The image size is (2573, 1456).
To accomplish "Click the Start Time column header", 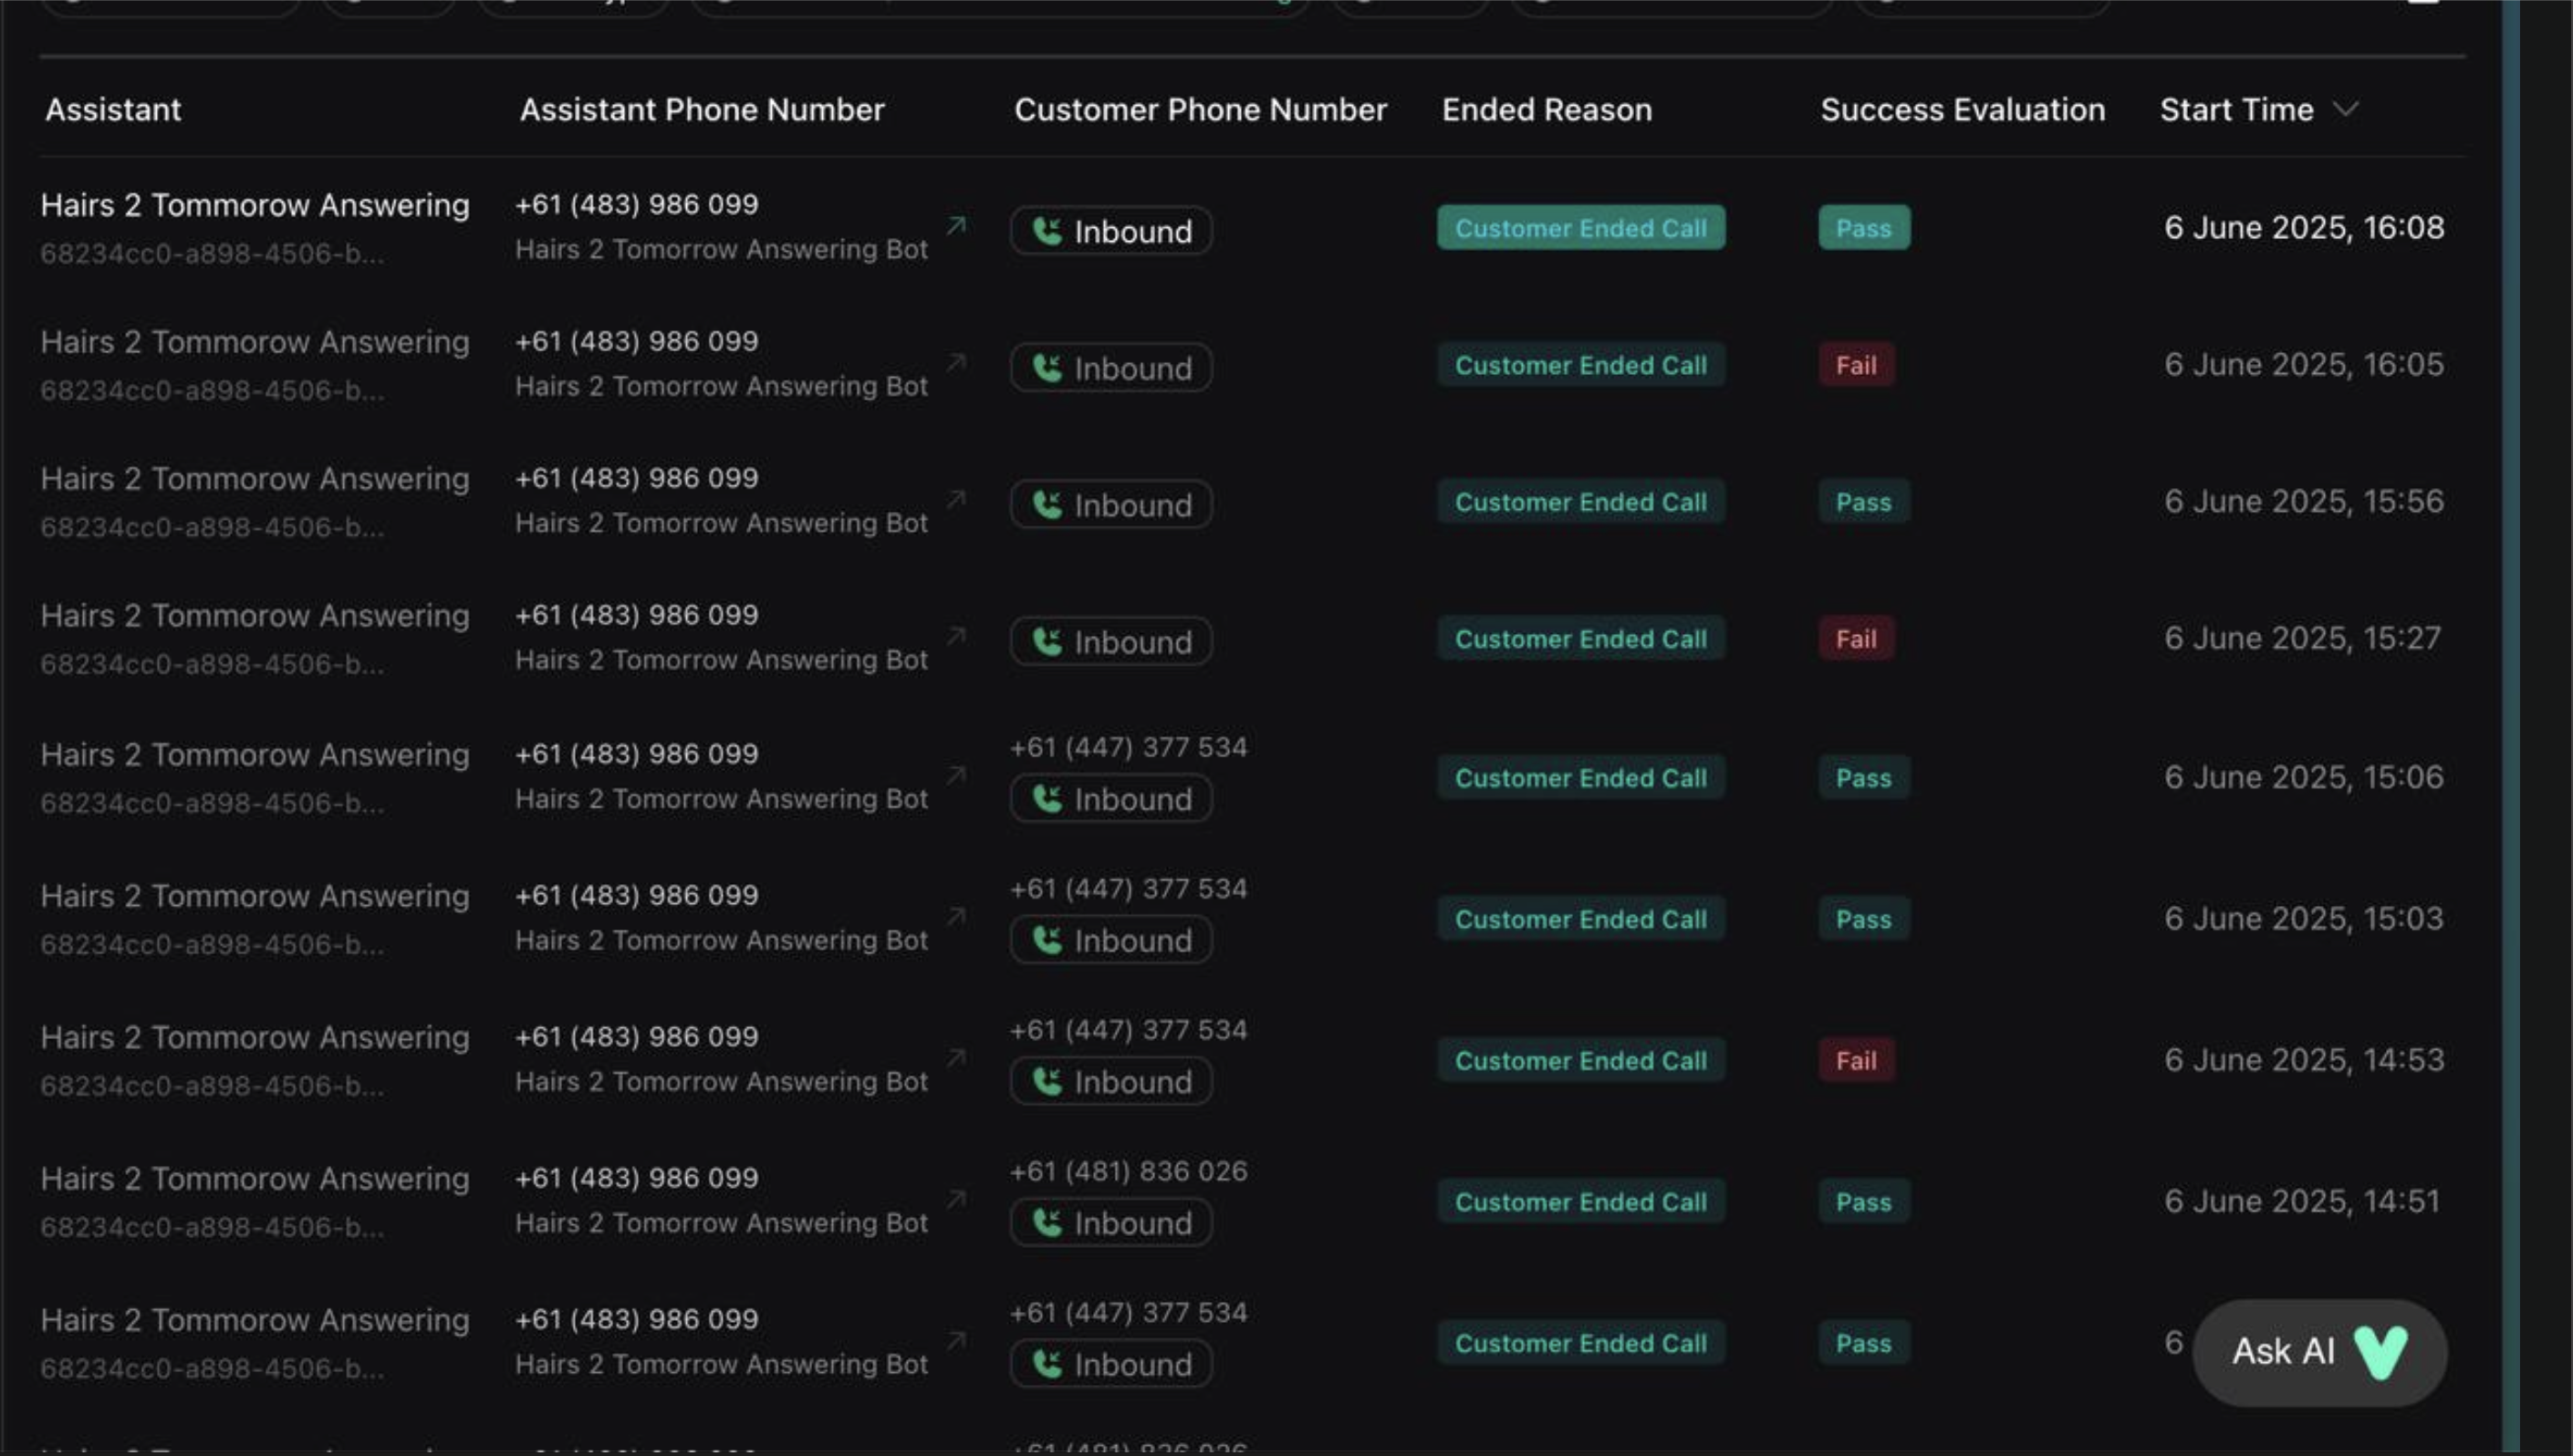I will point(2236,109).
